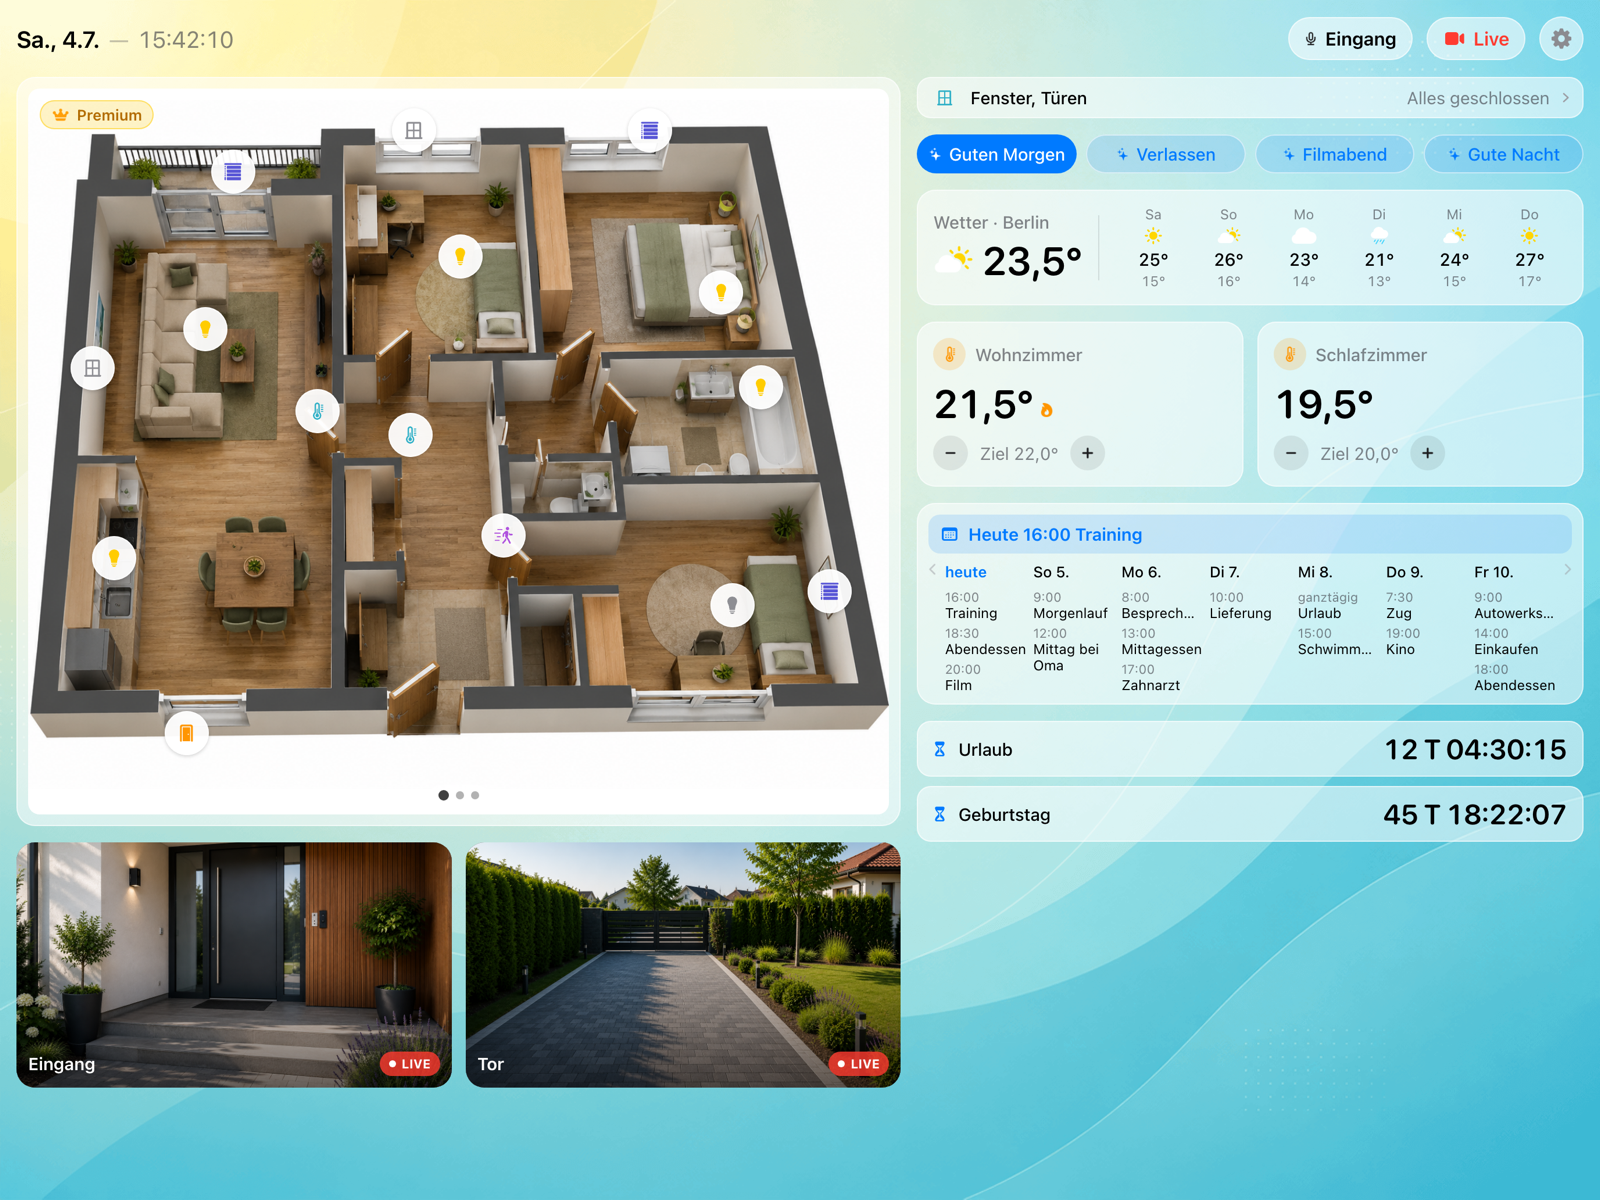Click the Fenster, Türen window icon

pyautogui.click(x=944, y=98)
